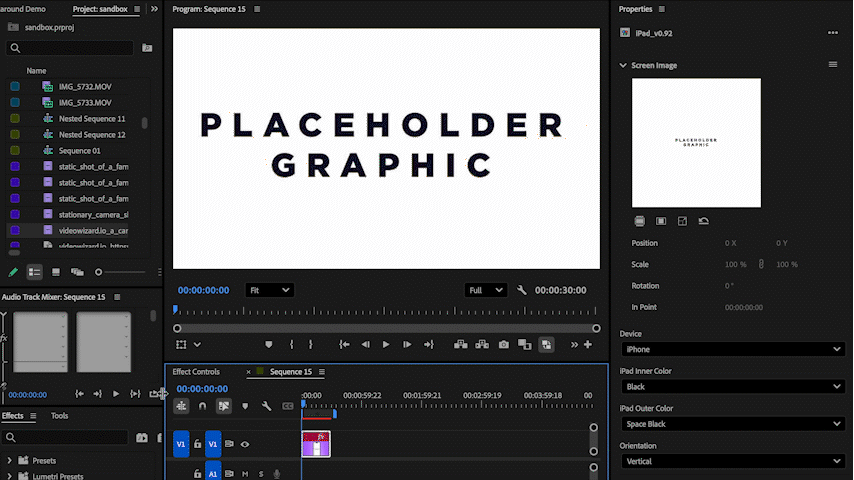The height and width of the screenshot is (480, 854).
Task: Click the Lift button
Action: tap(461, 345)
